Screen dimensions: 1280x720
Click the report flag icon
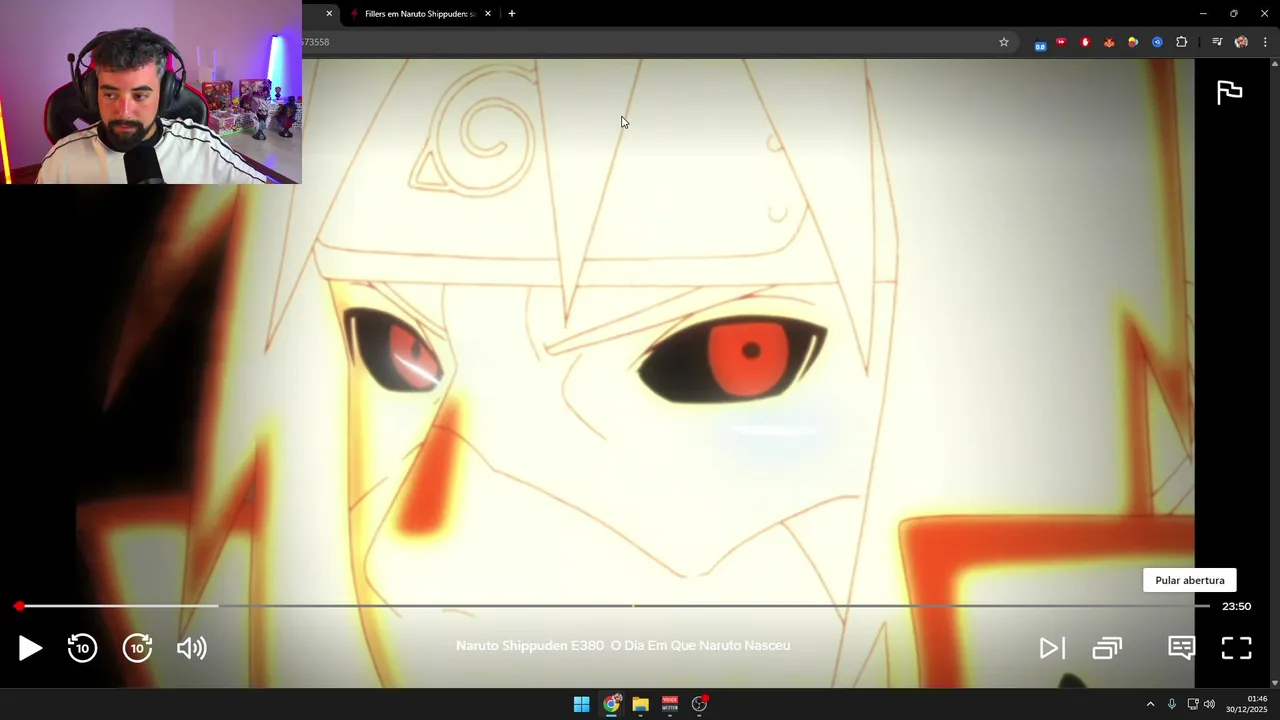click(1229, 92)
